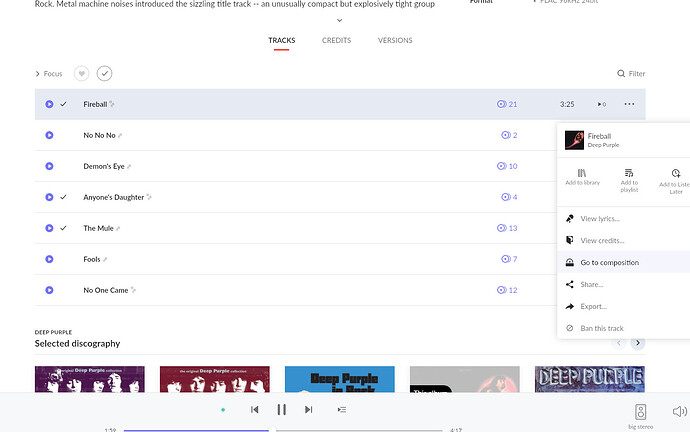Play the Fireball track
This screenshot has width=690, height=432.
(x=49, y=104)
